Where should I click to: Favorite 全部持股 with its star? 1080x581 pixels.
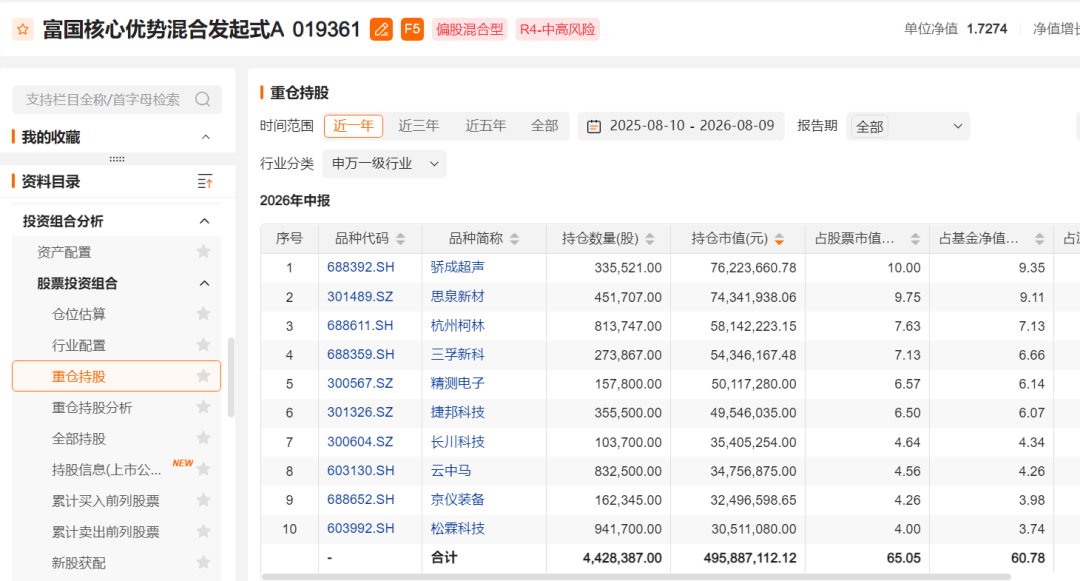(203, 439)
